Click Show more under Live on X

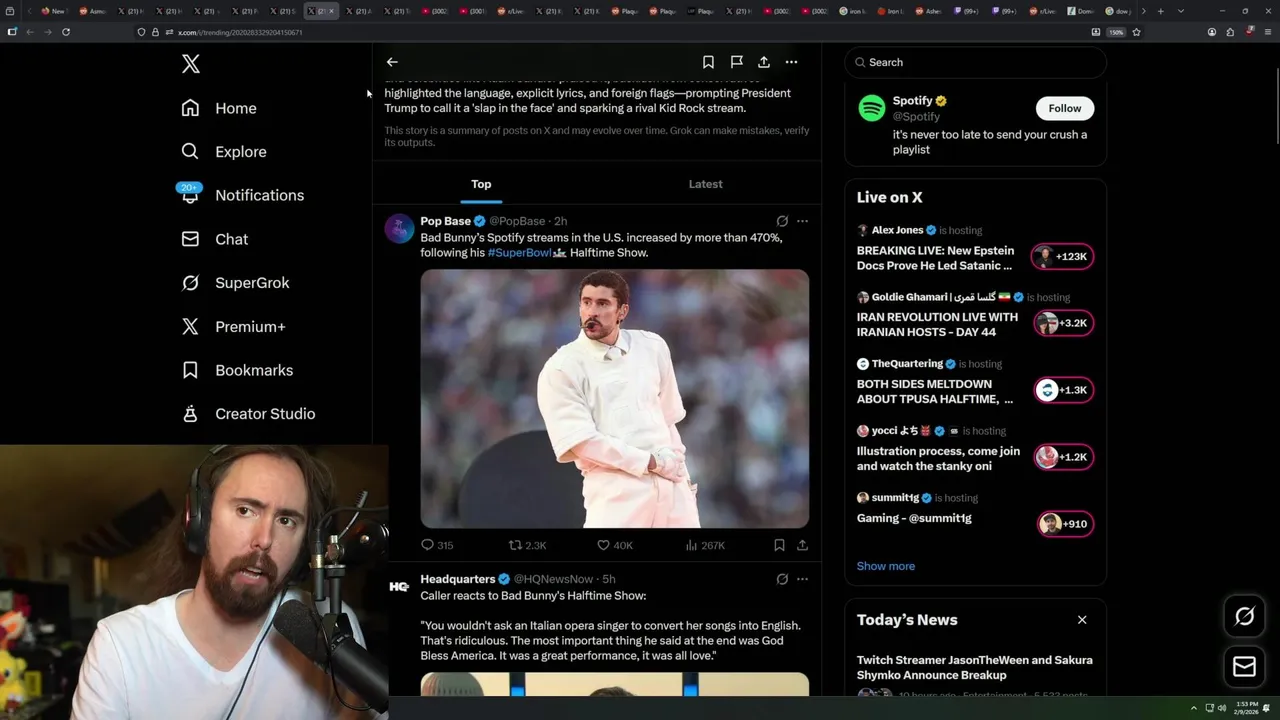[886, 566]
